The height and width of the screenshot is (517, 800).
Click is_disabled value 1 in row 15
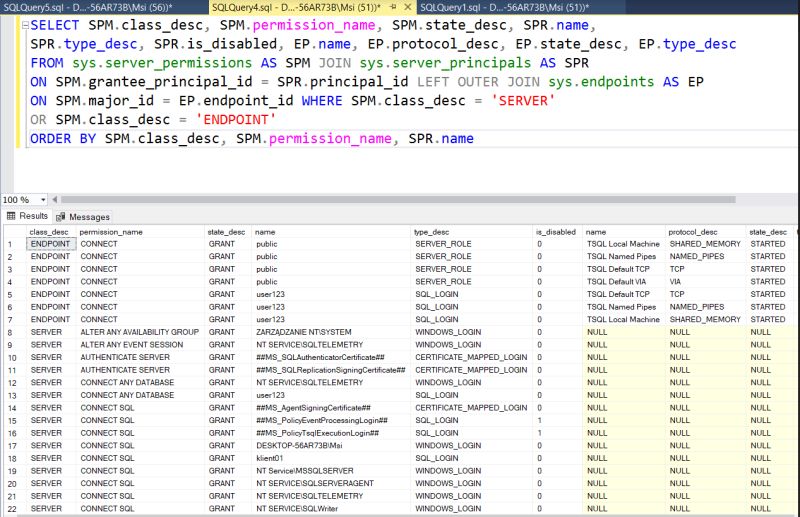[557, 421]
